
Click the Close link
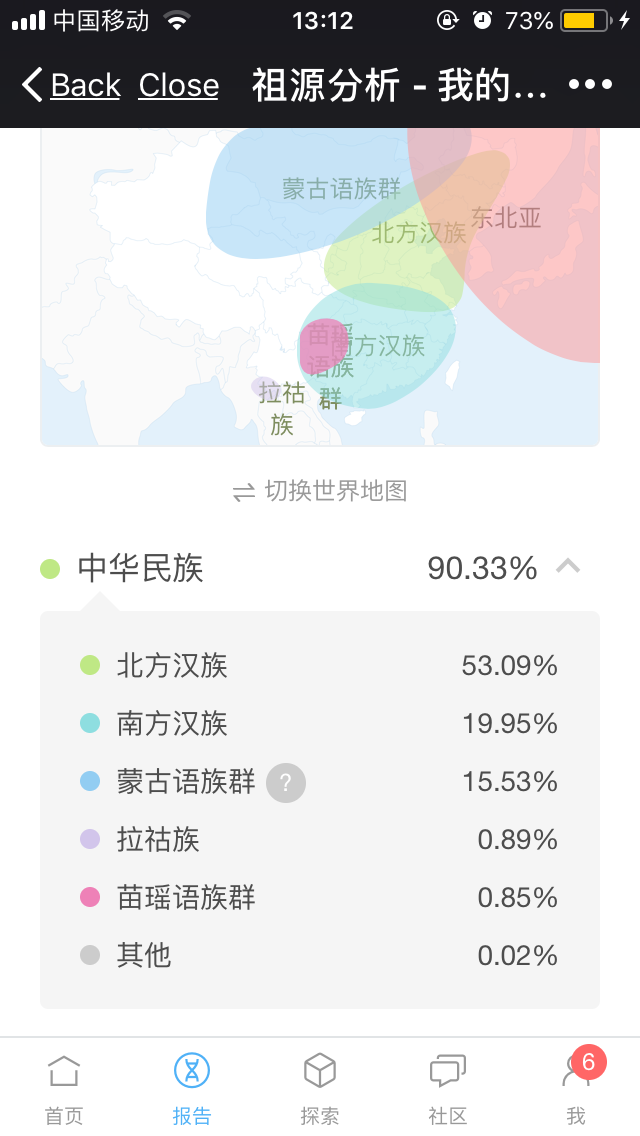(178, 85)
